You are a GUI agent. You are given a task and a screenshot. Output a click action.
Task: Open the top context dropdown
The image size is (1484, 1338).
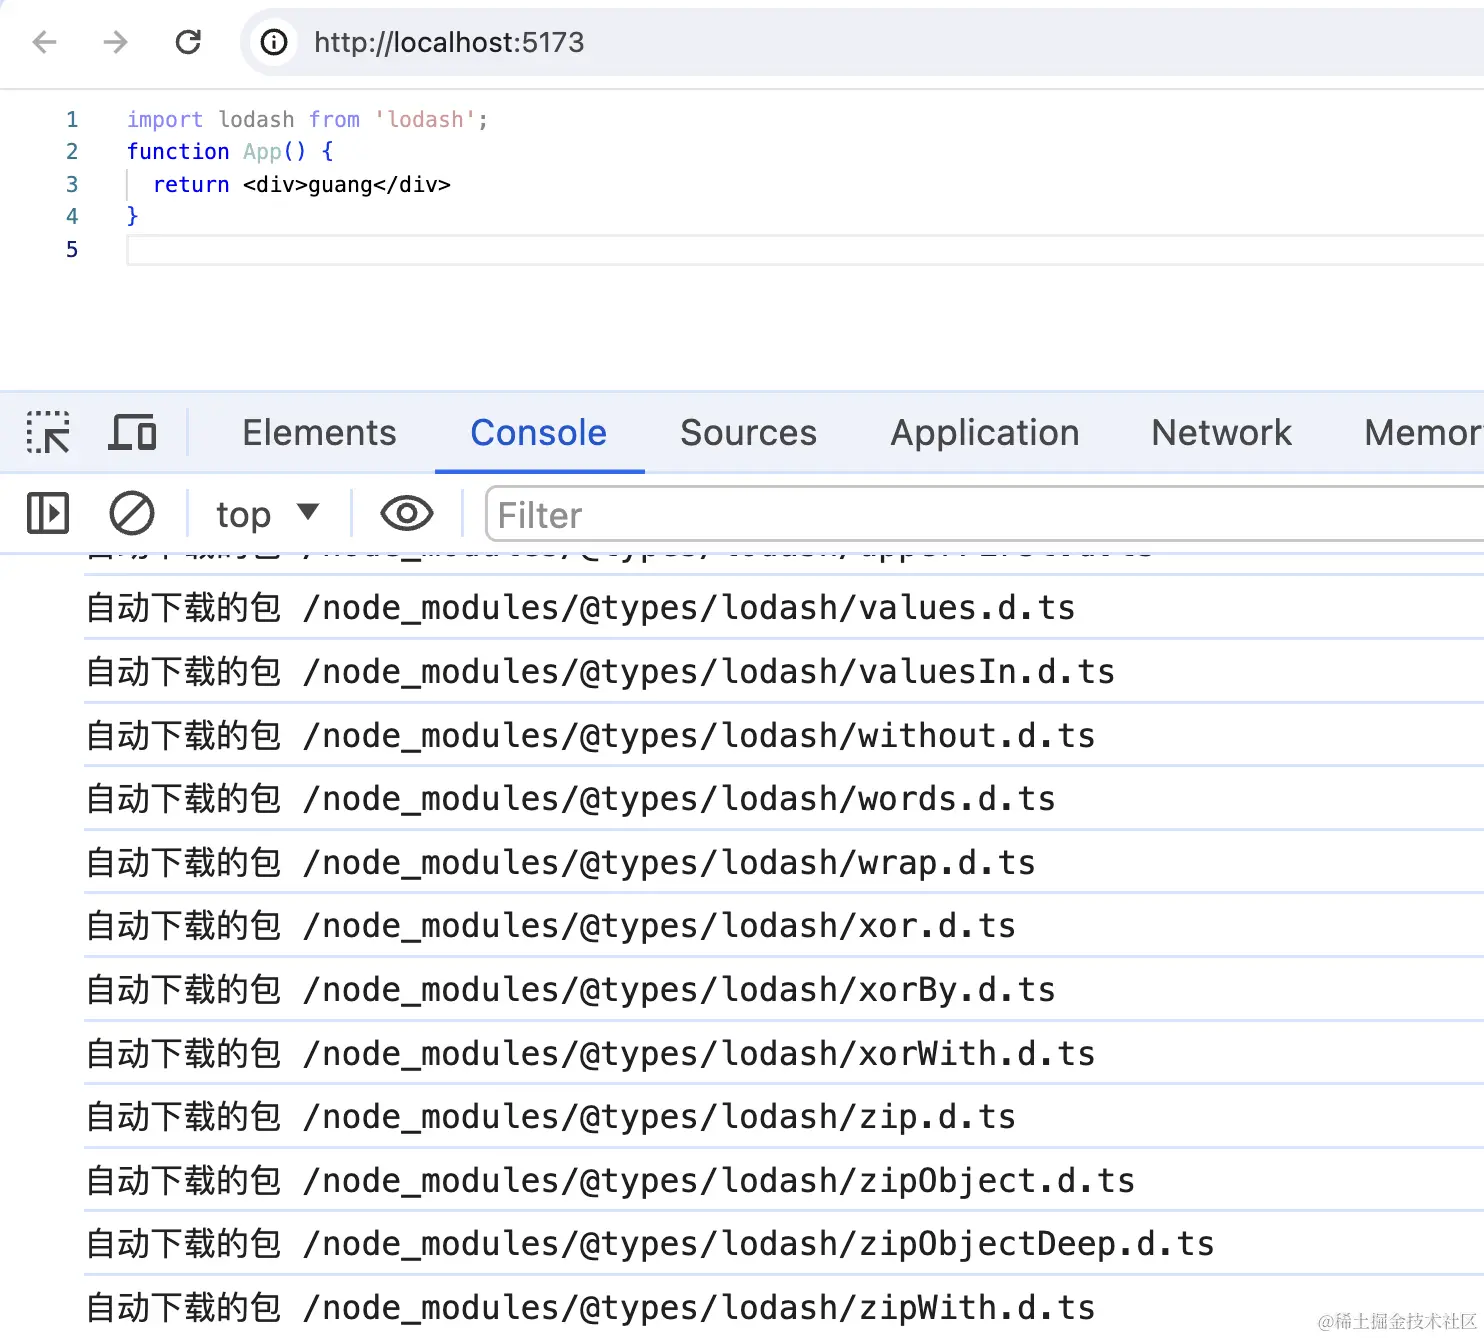point(267,514)
